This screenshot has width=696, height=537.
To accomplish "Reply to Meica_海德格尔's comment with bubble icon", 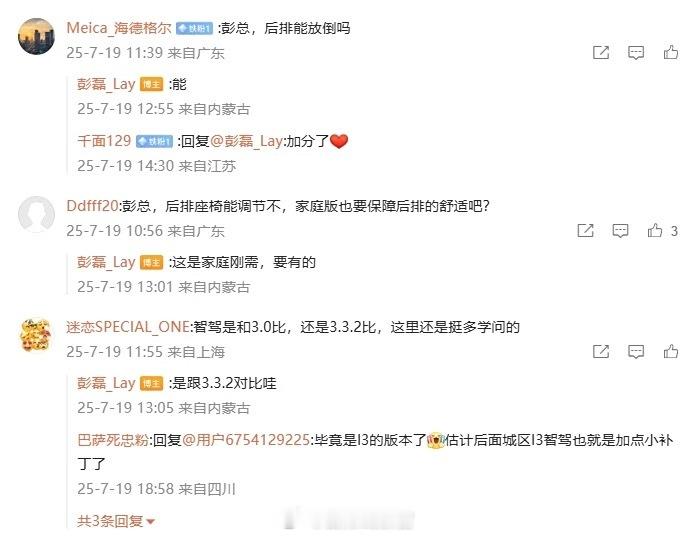I will (636, 53).
